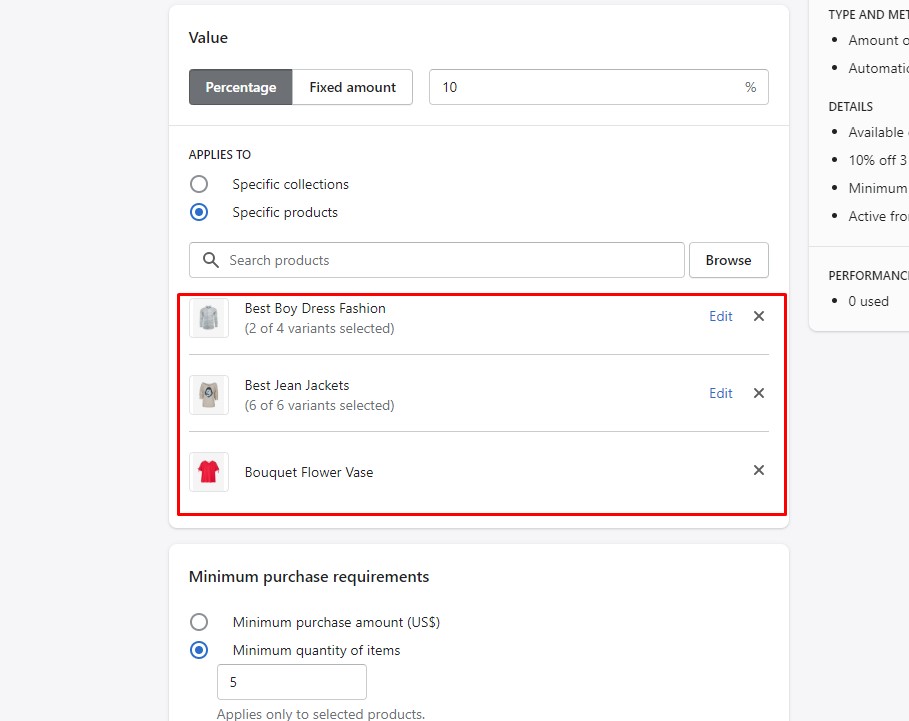This screenshot has width=909, height=721.
Task: Edit variants for Best Jean Jackets
Action: [x=720, y=393]
